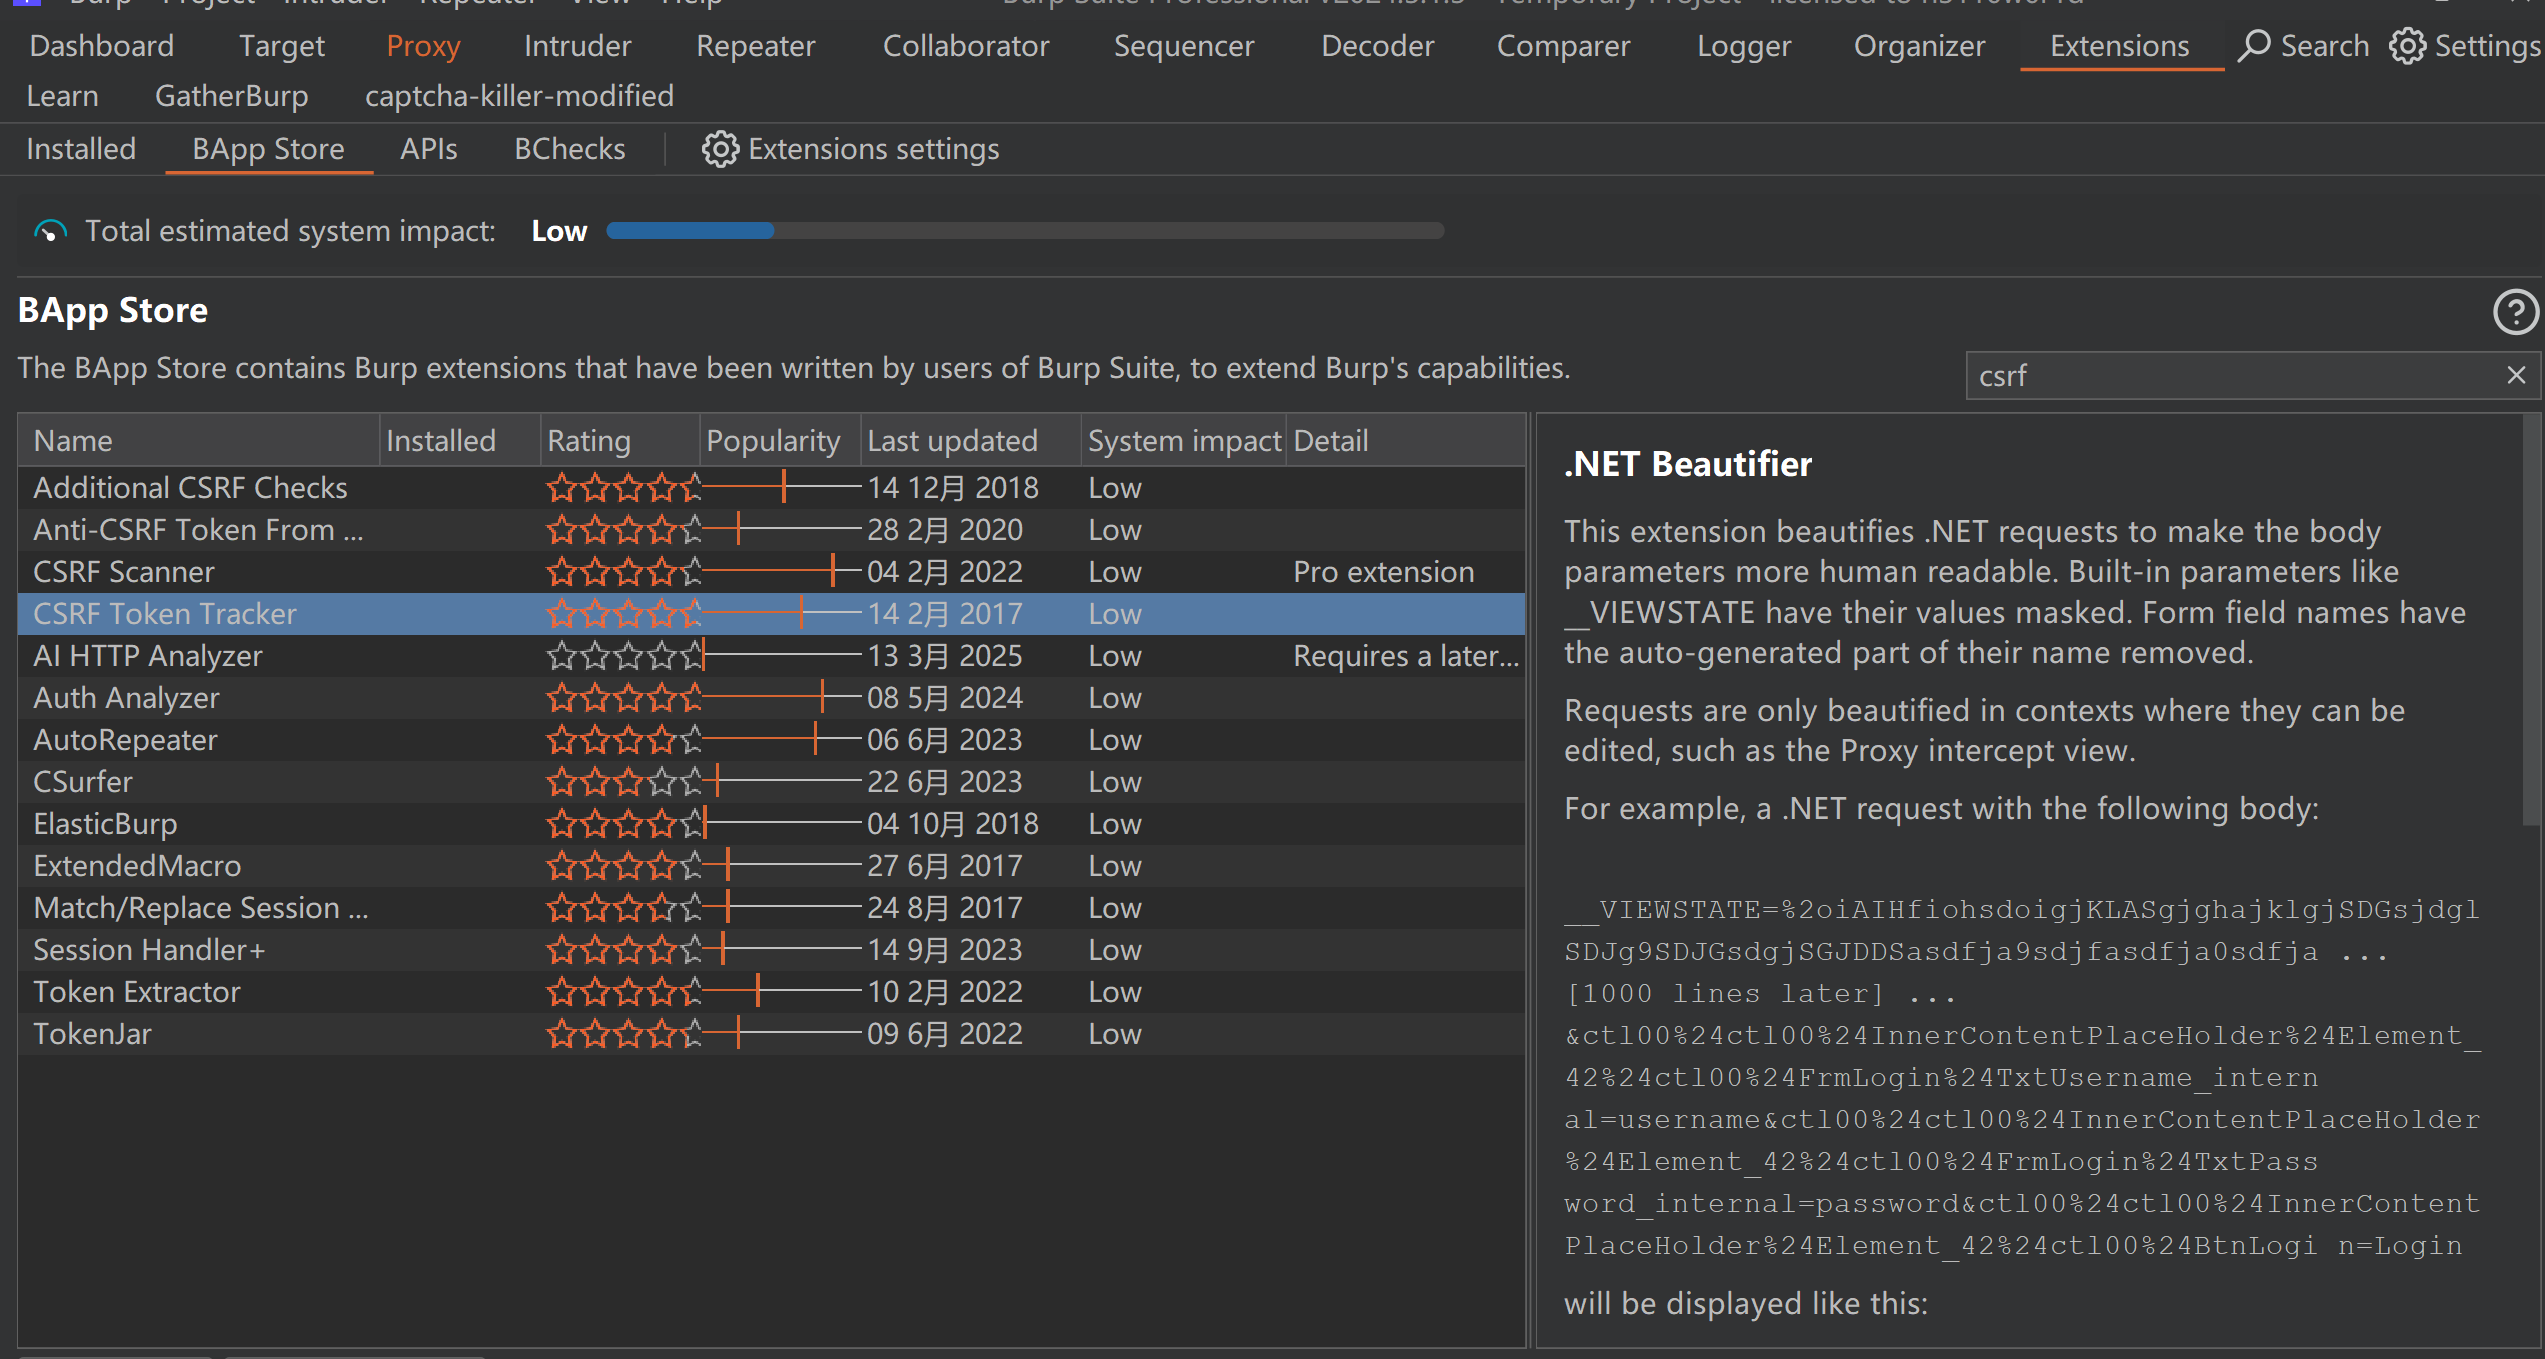The height and width of the screenshot is (1359, 2545).
Task: Click the Search magnifier icon
Action: pyautogui.click(x=2254, y=46)
